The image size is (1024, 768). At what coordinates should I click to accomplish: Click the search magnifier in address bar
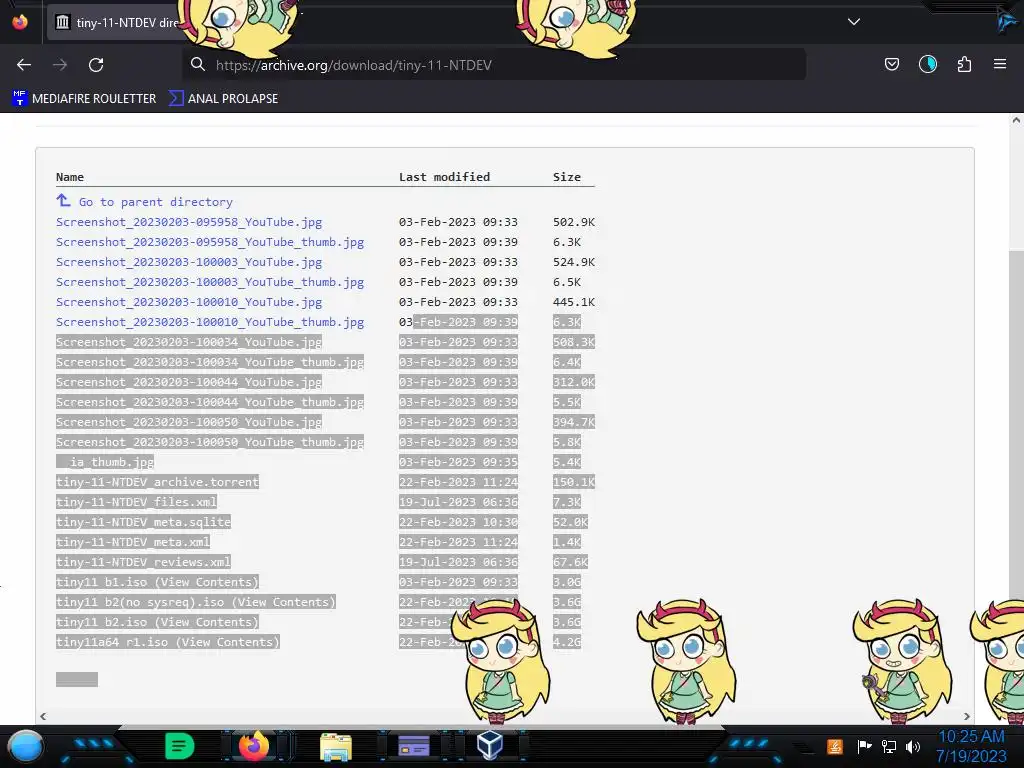[x=198, y=64]
